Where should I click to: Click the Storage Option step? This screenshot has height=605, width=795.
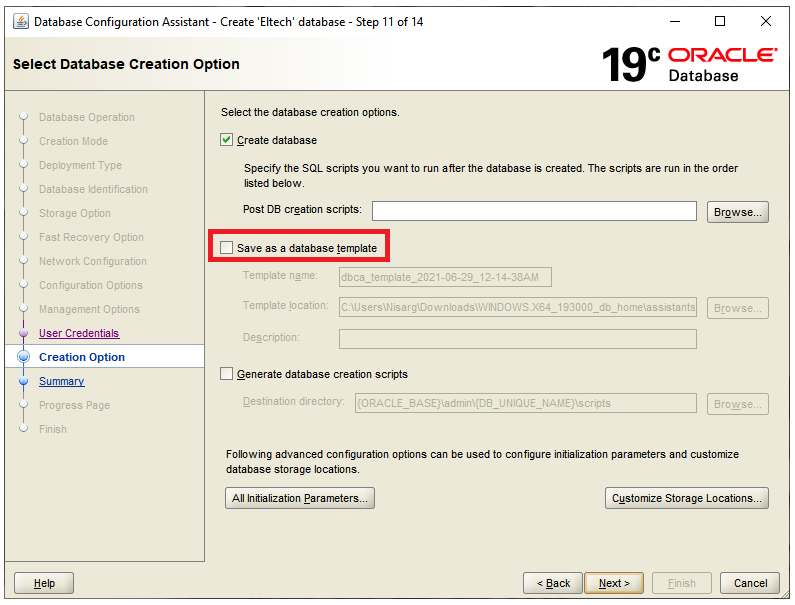click(x=75, y=213)
